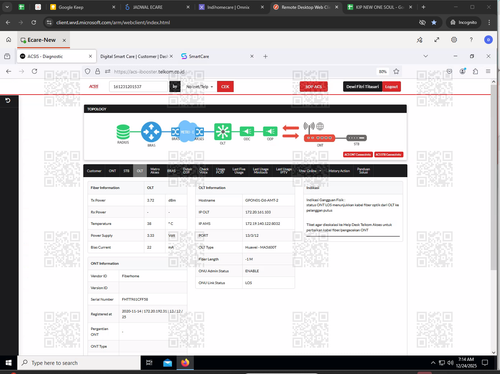Click the fullscreen expand arrows icon
500x374 pixels.
[437, 40]
